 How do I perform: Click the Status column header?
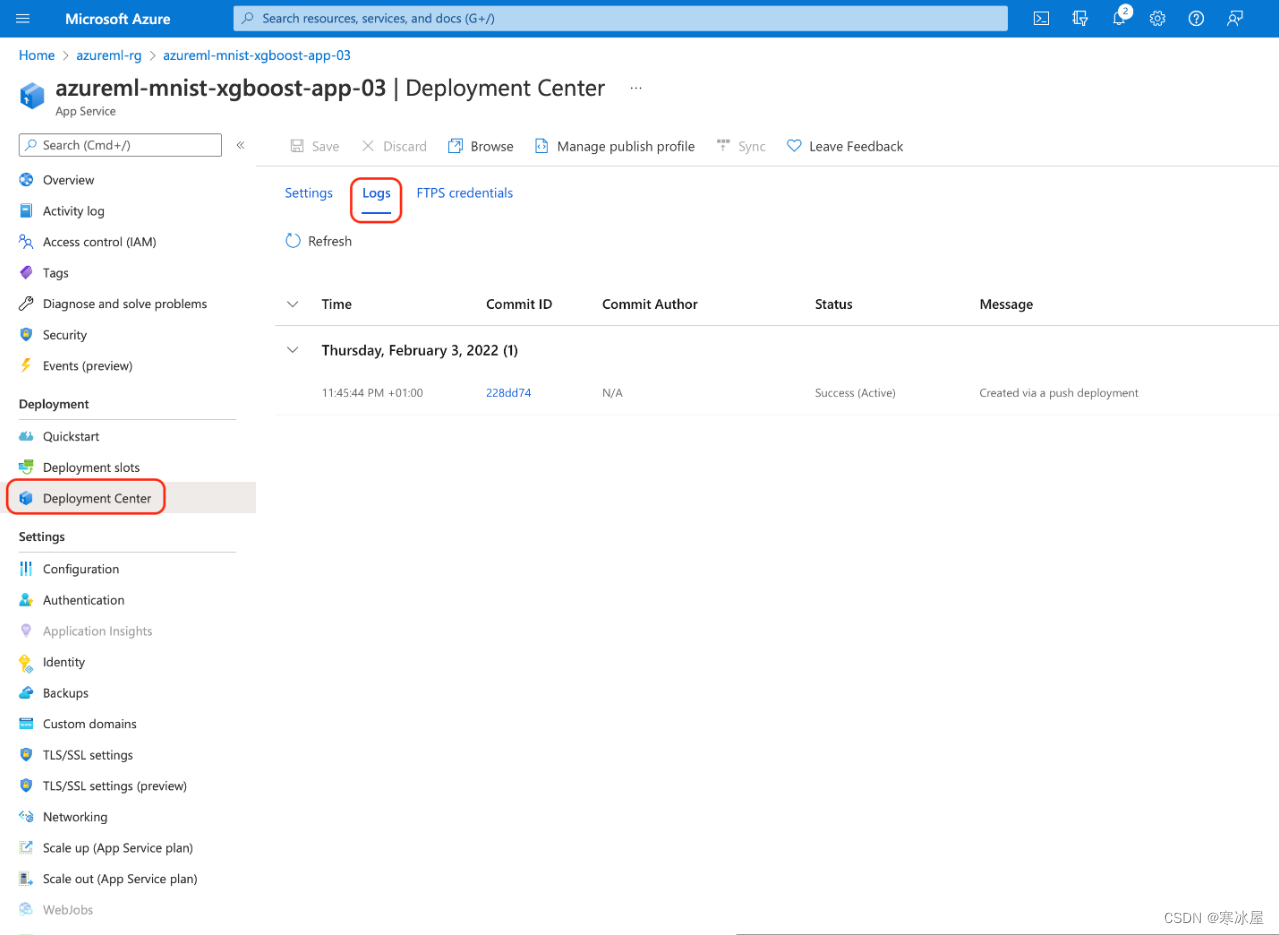(834, 304)
